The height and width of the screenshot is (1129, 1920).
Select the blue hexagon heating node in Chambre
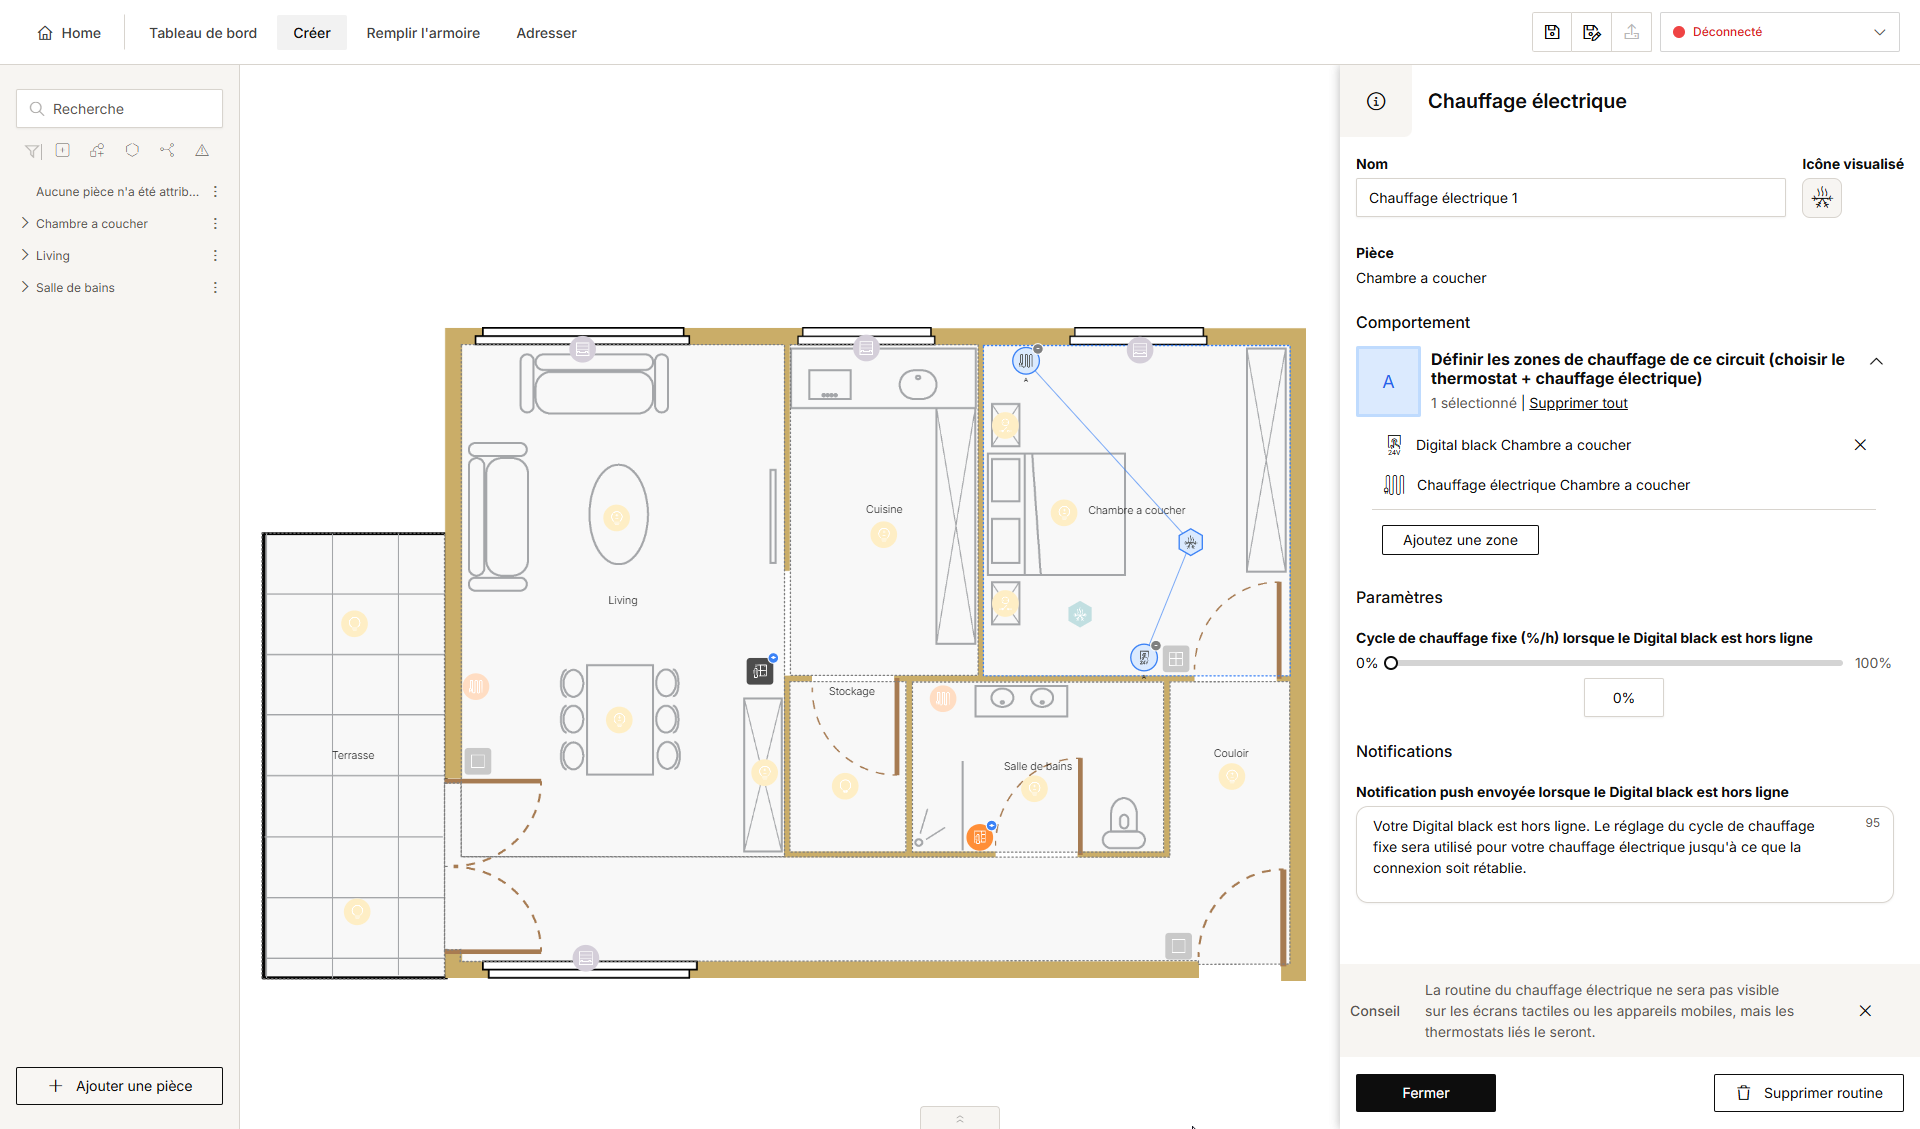pos(1190,542)
